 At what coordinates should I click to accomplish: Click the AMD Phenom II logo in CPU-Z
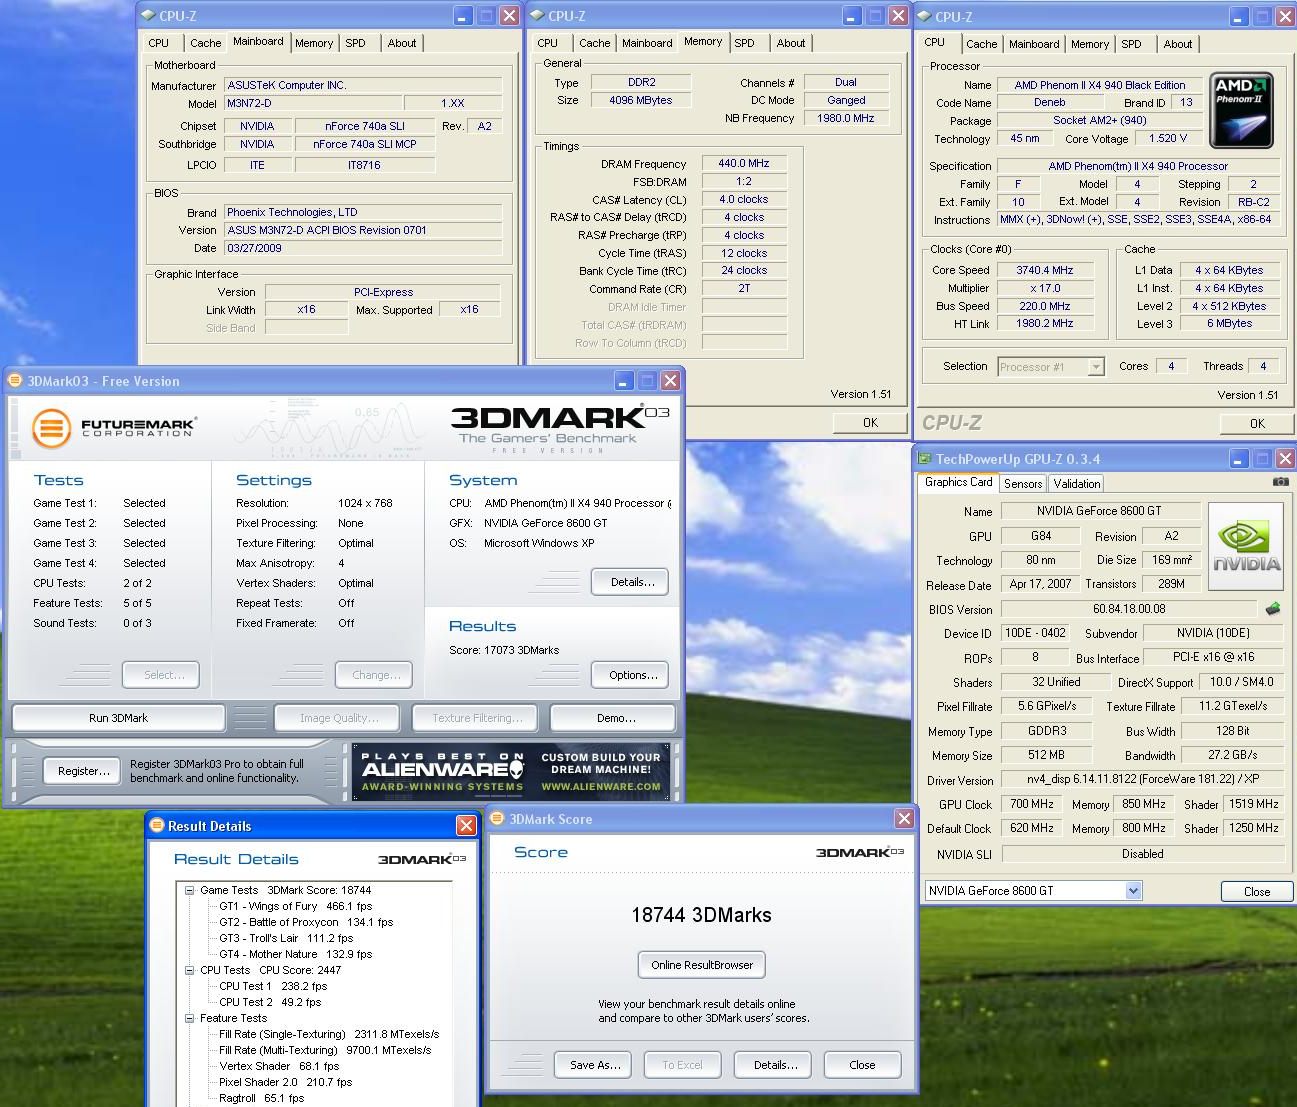click(x=1241, y=110)
